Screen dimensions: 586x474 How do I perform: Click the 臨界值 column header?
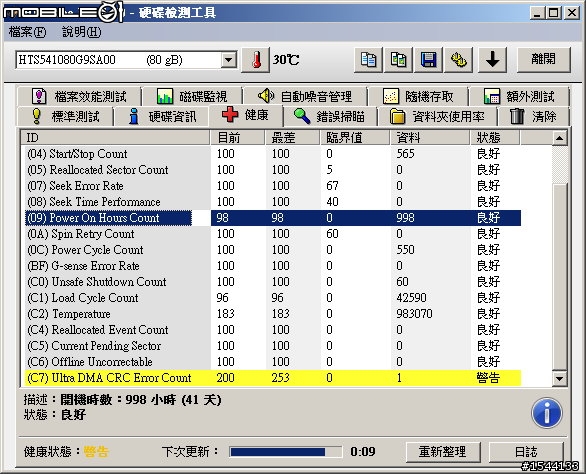(x=355, y=138)
